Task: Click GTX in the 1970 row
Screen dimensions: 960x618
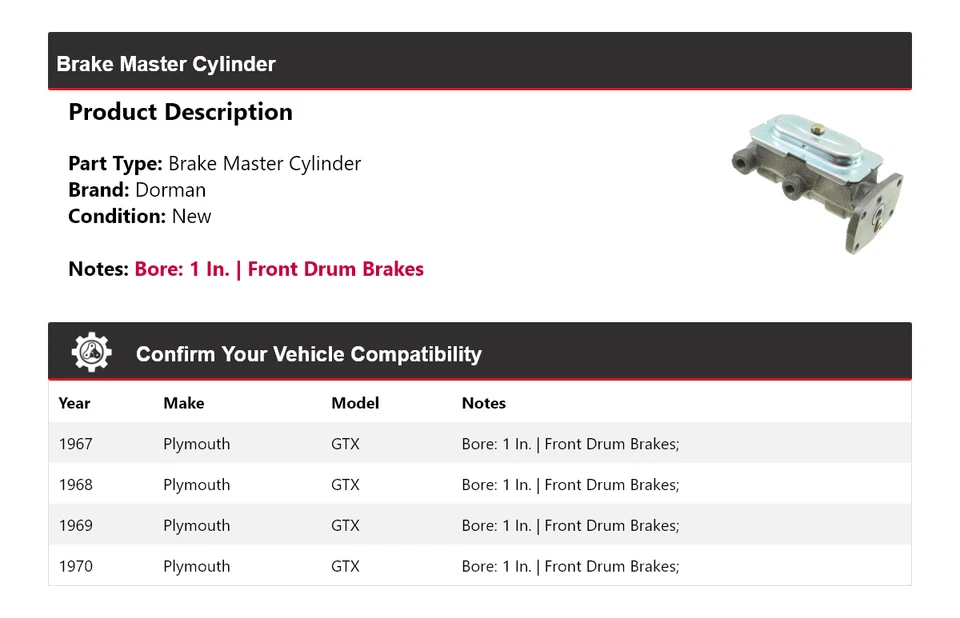Action: 345,566
